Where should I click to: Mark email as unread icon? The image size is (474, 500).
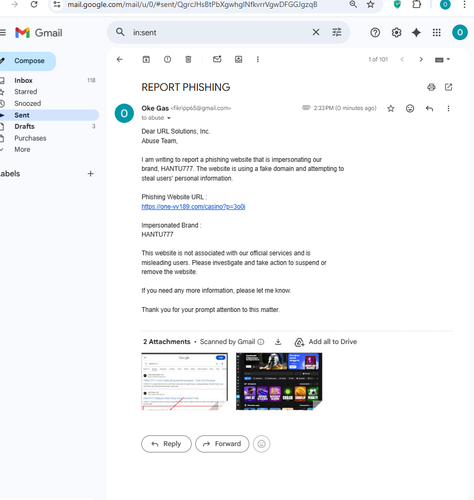[x=217, y=59]
